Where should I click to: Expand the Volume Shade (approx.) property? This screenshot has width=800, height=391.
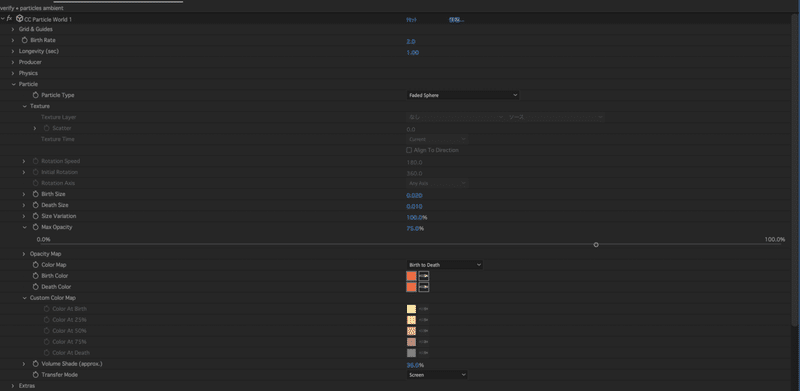click(24, 364)
